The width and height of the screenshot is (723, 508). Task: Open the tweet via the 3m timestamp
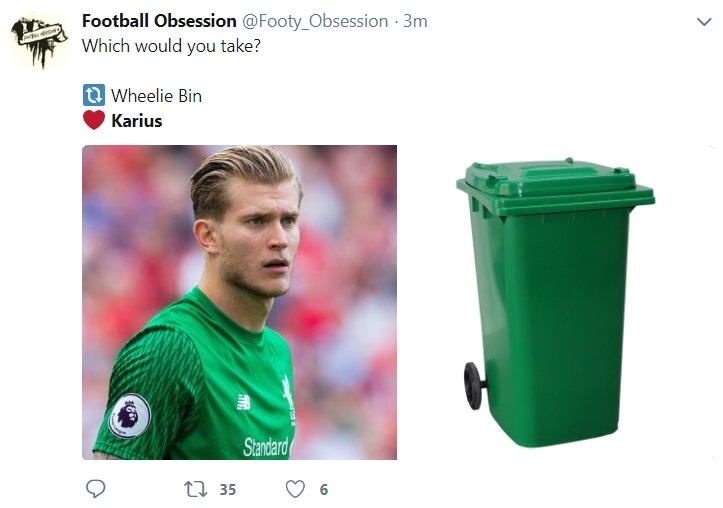point(415,22)
